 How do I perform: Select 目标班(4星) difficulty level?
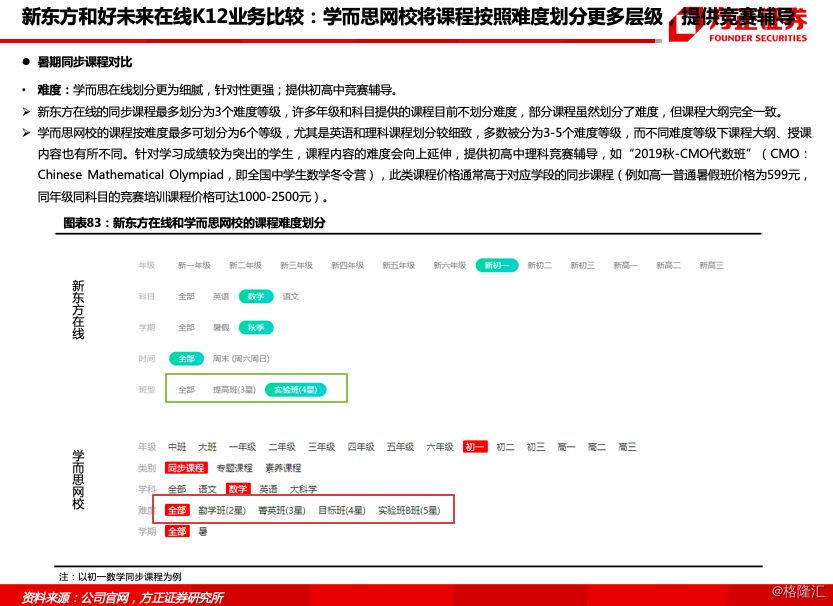coord(342,510)
